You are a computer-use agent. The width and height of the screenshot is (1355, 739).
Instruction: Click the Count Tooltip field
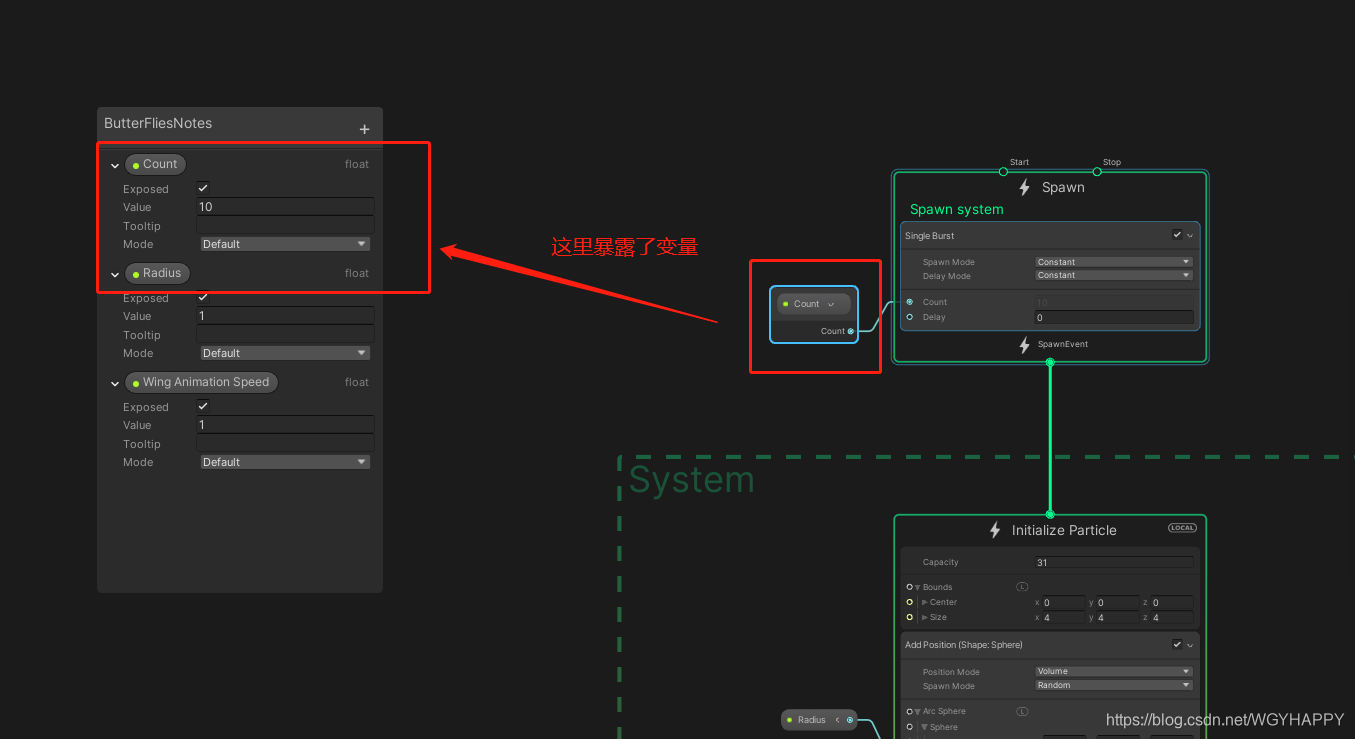click(285, 225)
